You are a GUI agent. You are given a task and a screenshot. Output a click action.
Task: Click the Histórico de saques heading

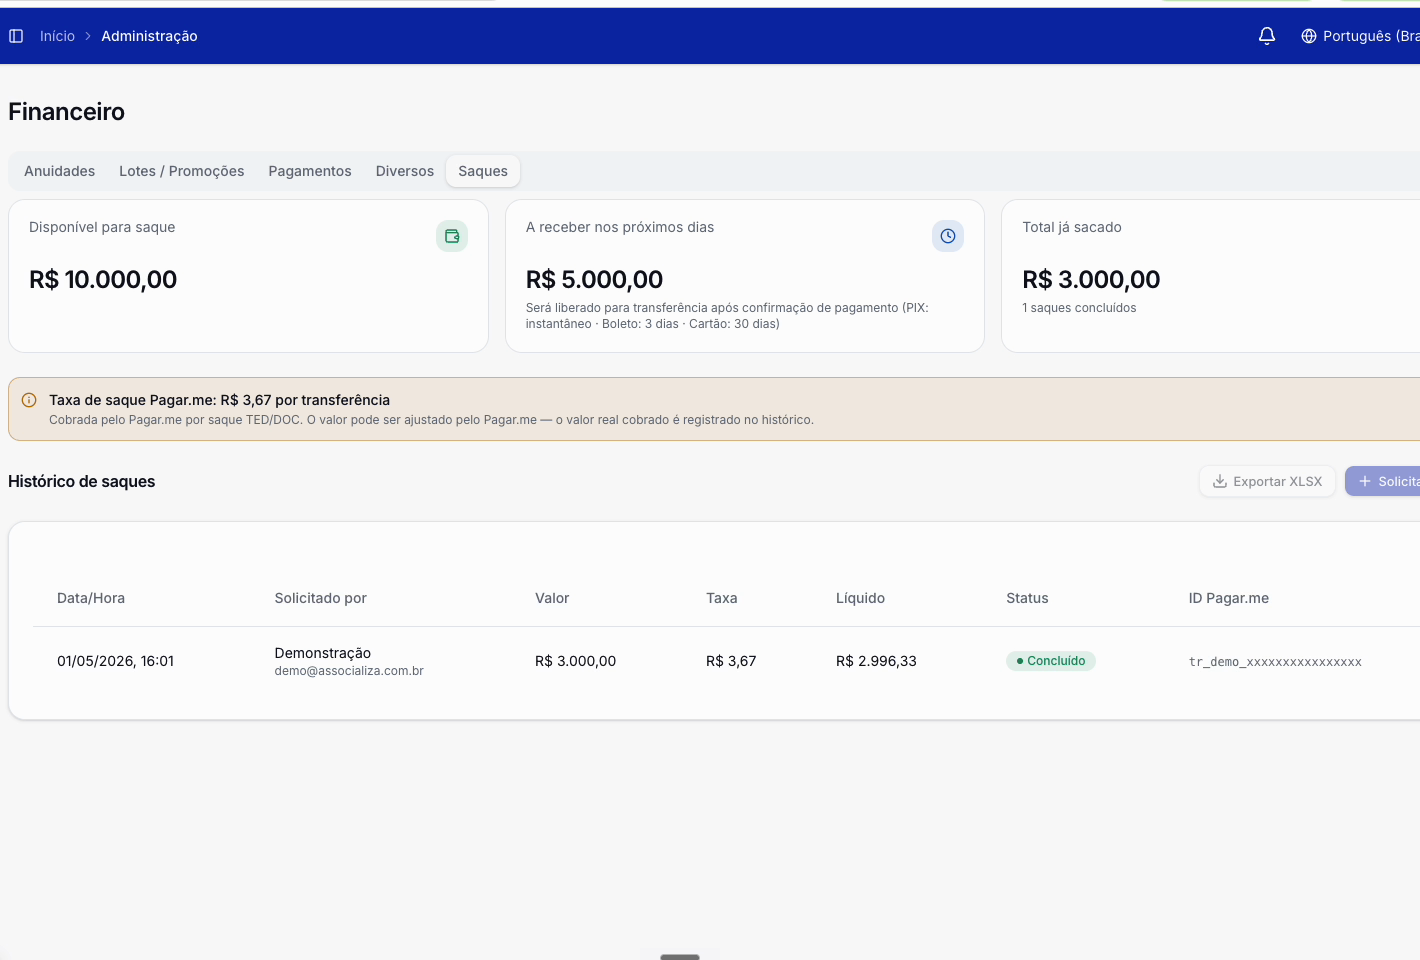point(82,481)
